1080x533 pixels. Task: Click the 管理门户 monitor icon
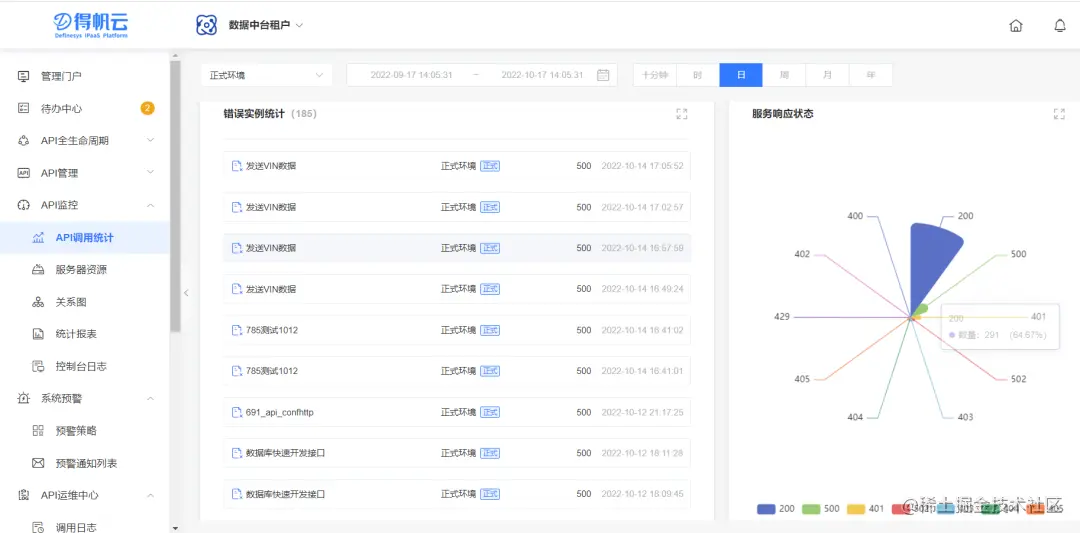[x=23, y=76]
